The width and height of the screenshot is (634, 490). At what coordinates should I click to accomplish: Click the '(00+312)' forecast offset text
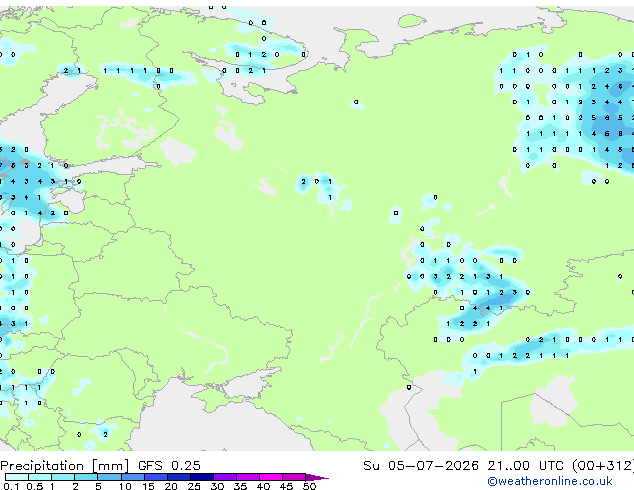pos(603,466)
